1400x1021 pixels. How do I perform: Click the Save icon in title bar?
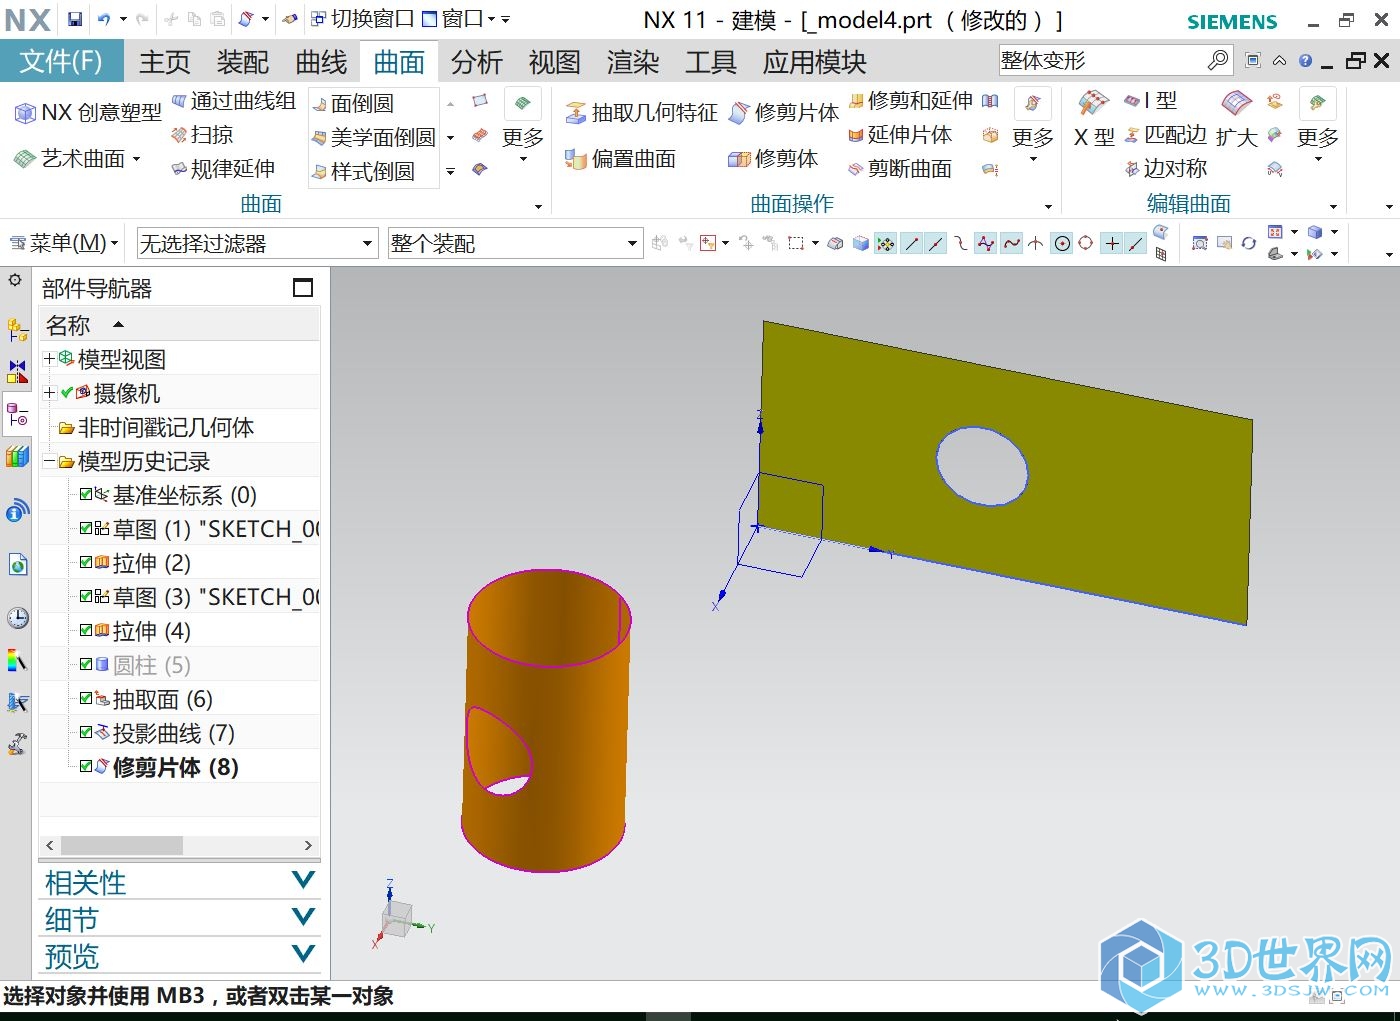coord(75,19)
